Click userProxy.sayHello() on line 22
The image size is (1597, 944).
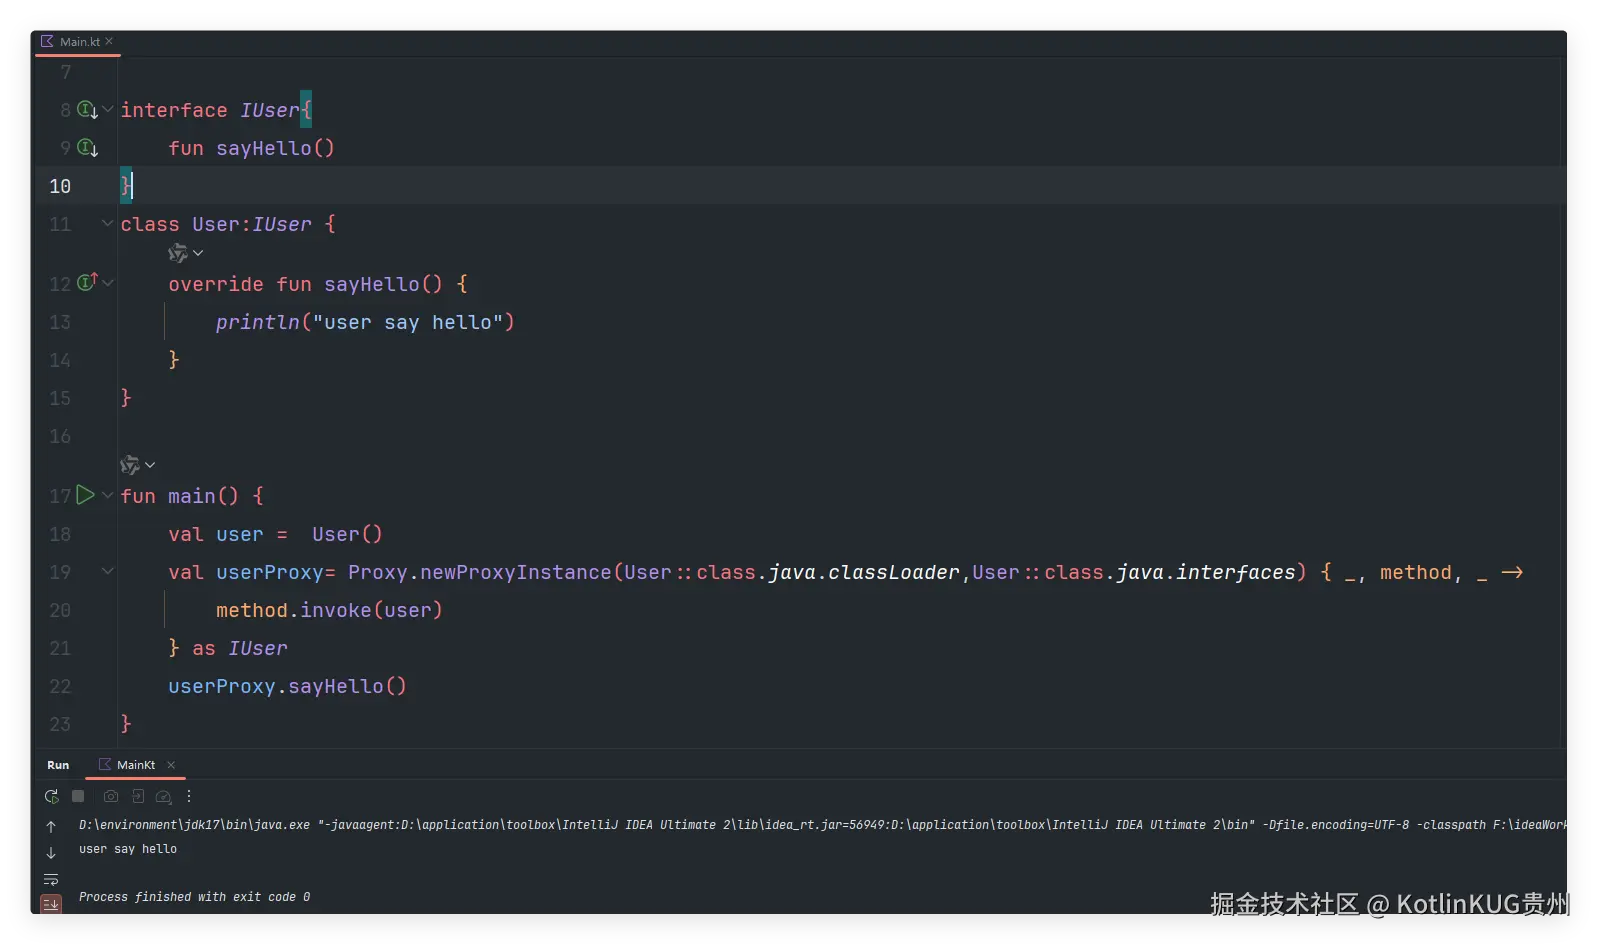(287, 686)
